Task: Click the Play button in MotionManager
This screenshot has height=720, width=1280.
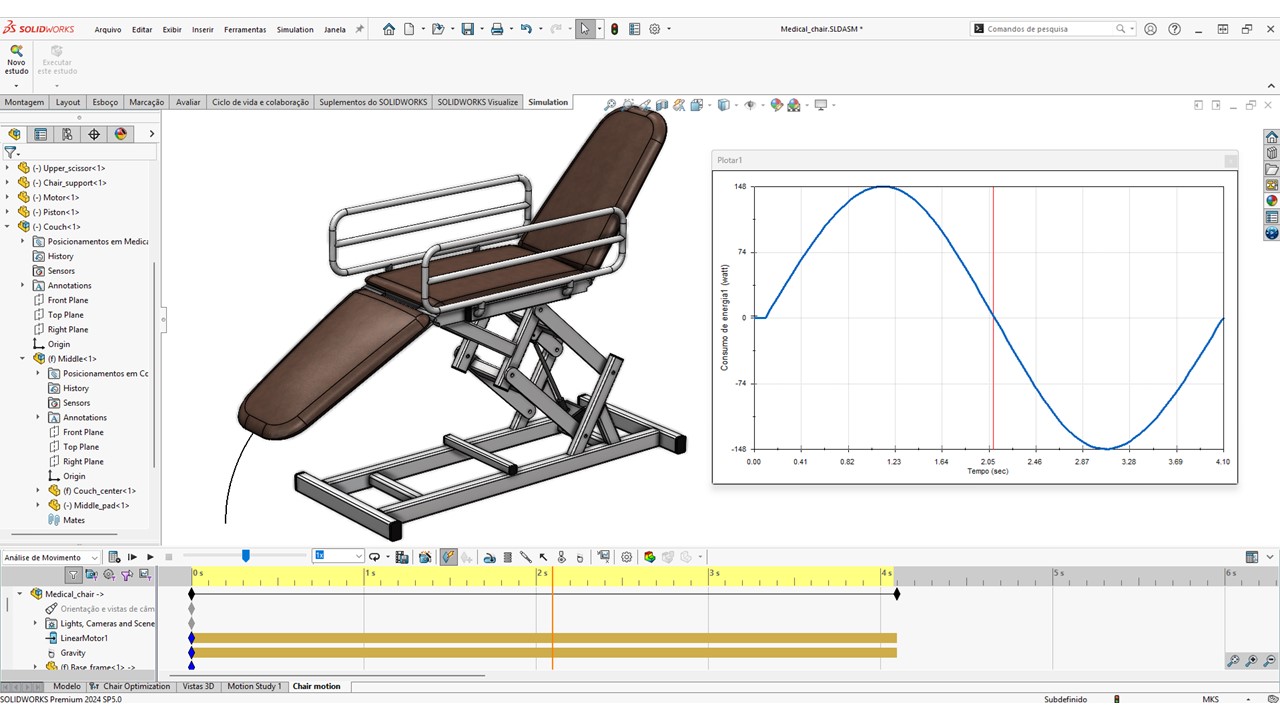Action: [x=150, y=557]
